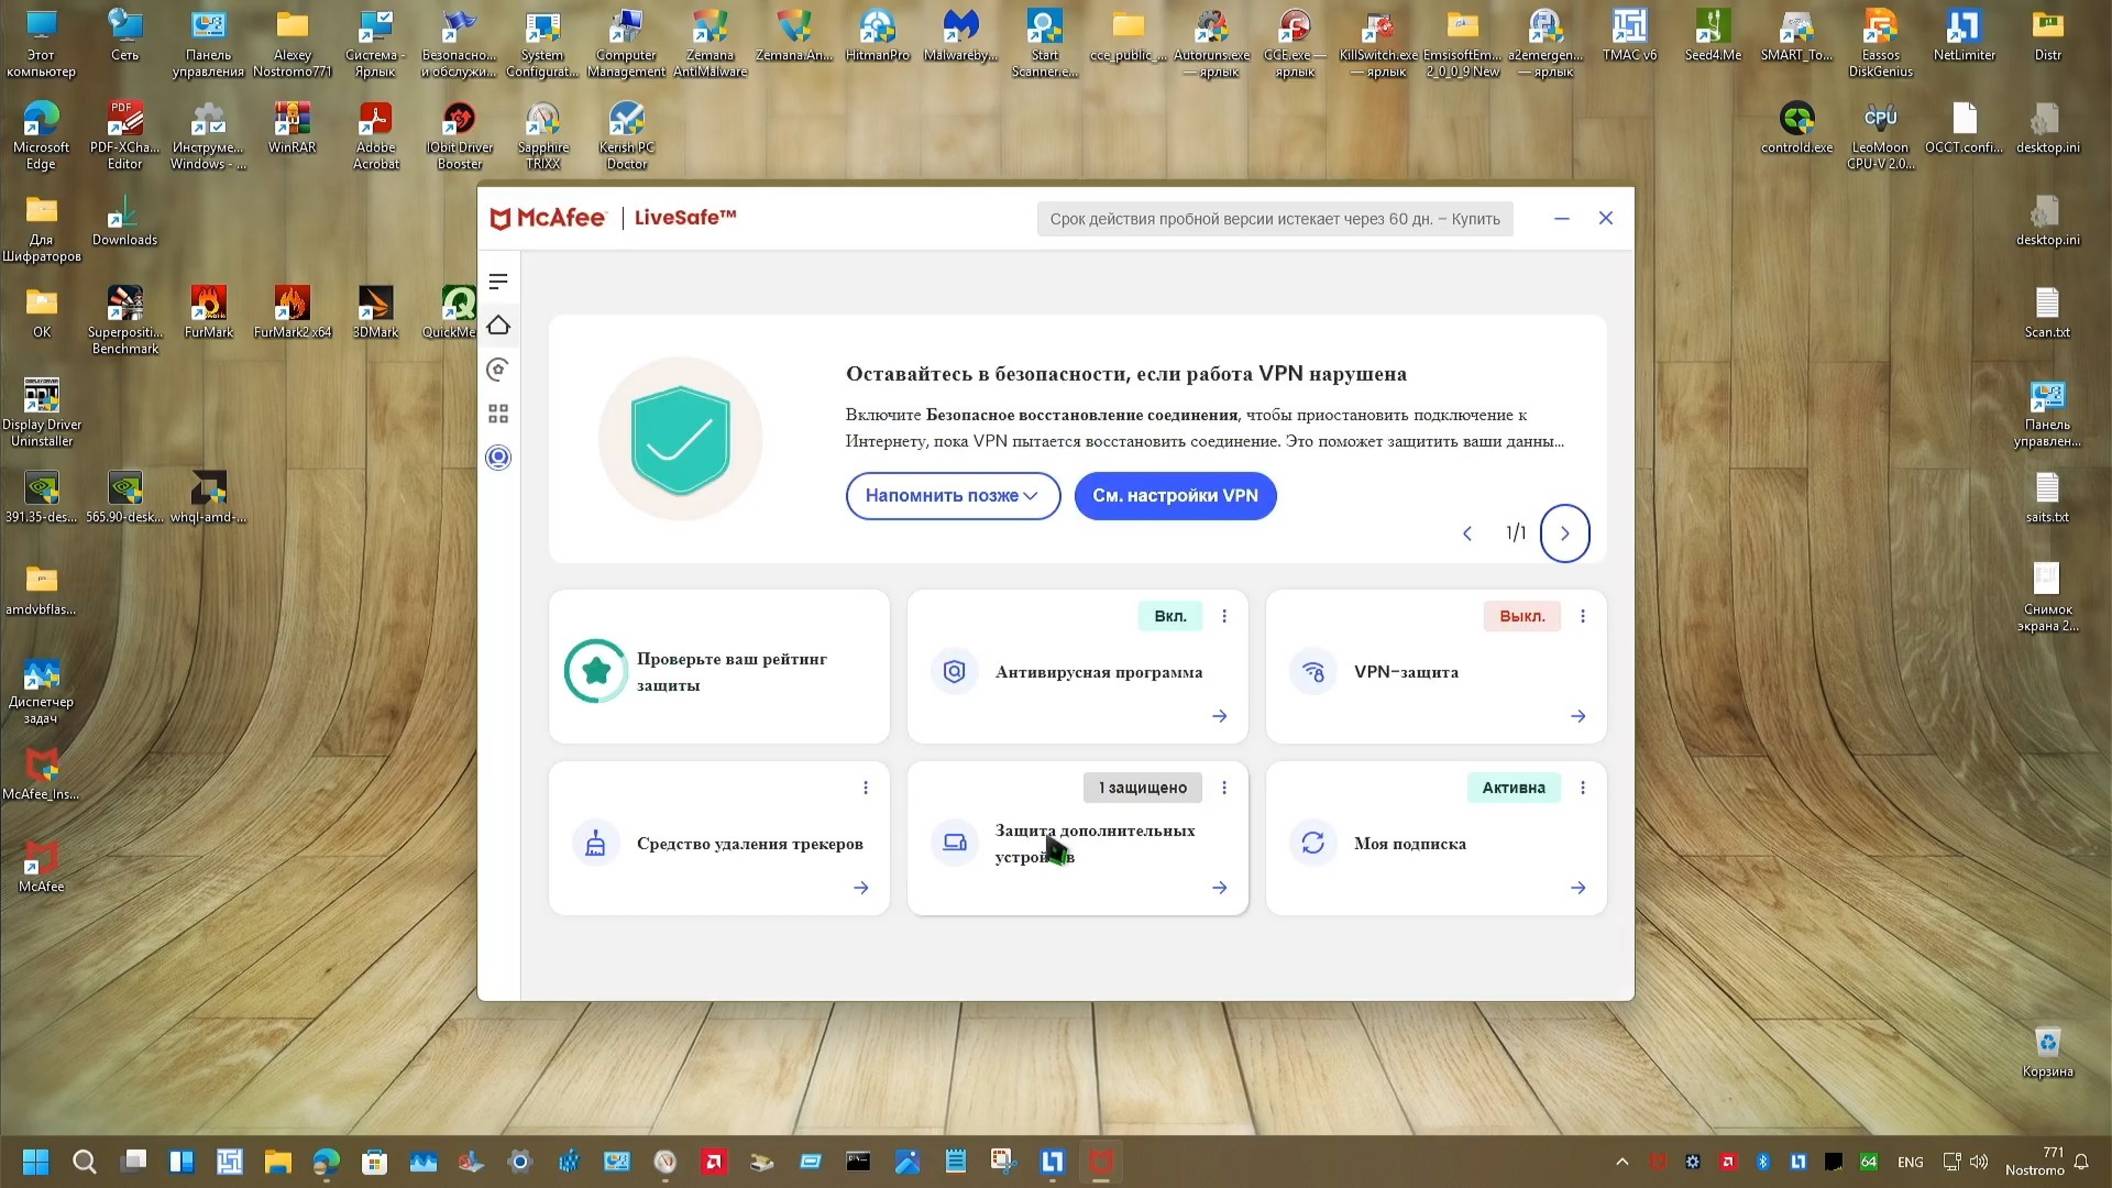Select Microsoft Edge desktop icon
Viewport: 2112px width, 1188px height.
(x=41, y=136)
